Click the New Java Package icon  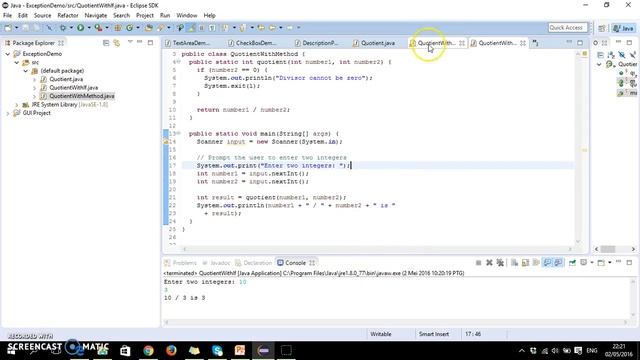[x=118, y=28]
